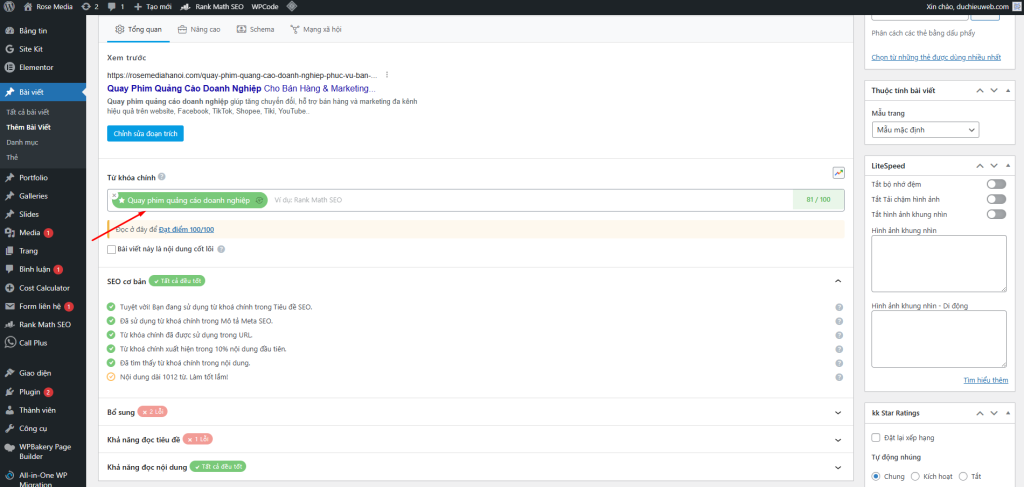Open Rank Math SEO sidebar item
This screenshot has height=487, width=1024.
44,324
